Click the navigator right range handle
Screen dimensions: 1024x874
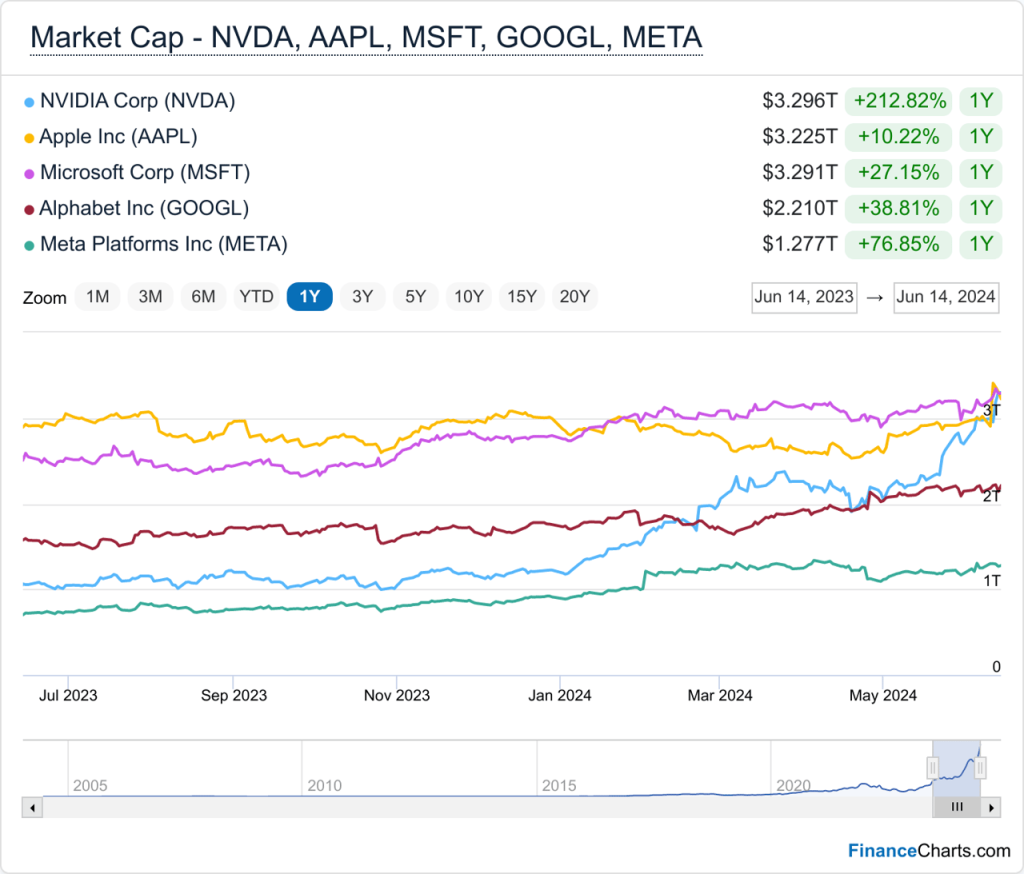980,768
